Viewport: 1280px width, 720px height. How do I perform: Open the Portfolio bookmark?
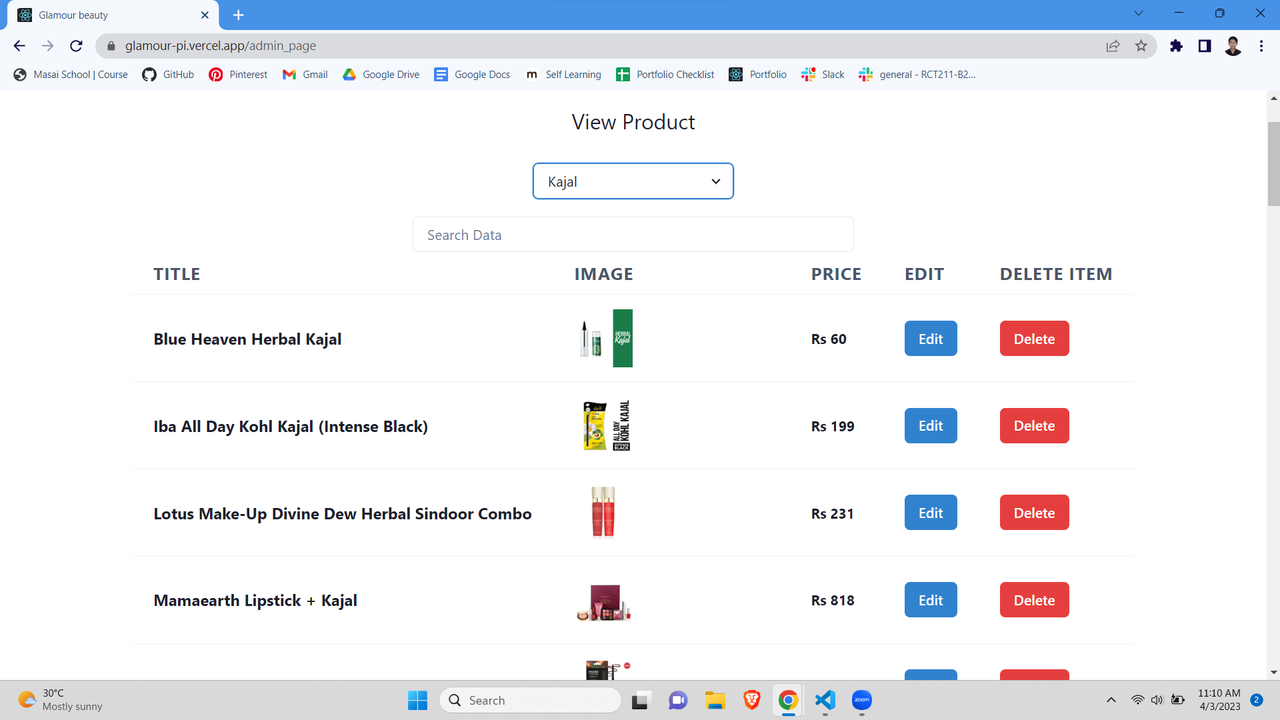(x=758, y=74)
